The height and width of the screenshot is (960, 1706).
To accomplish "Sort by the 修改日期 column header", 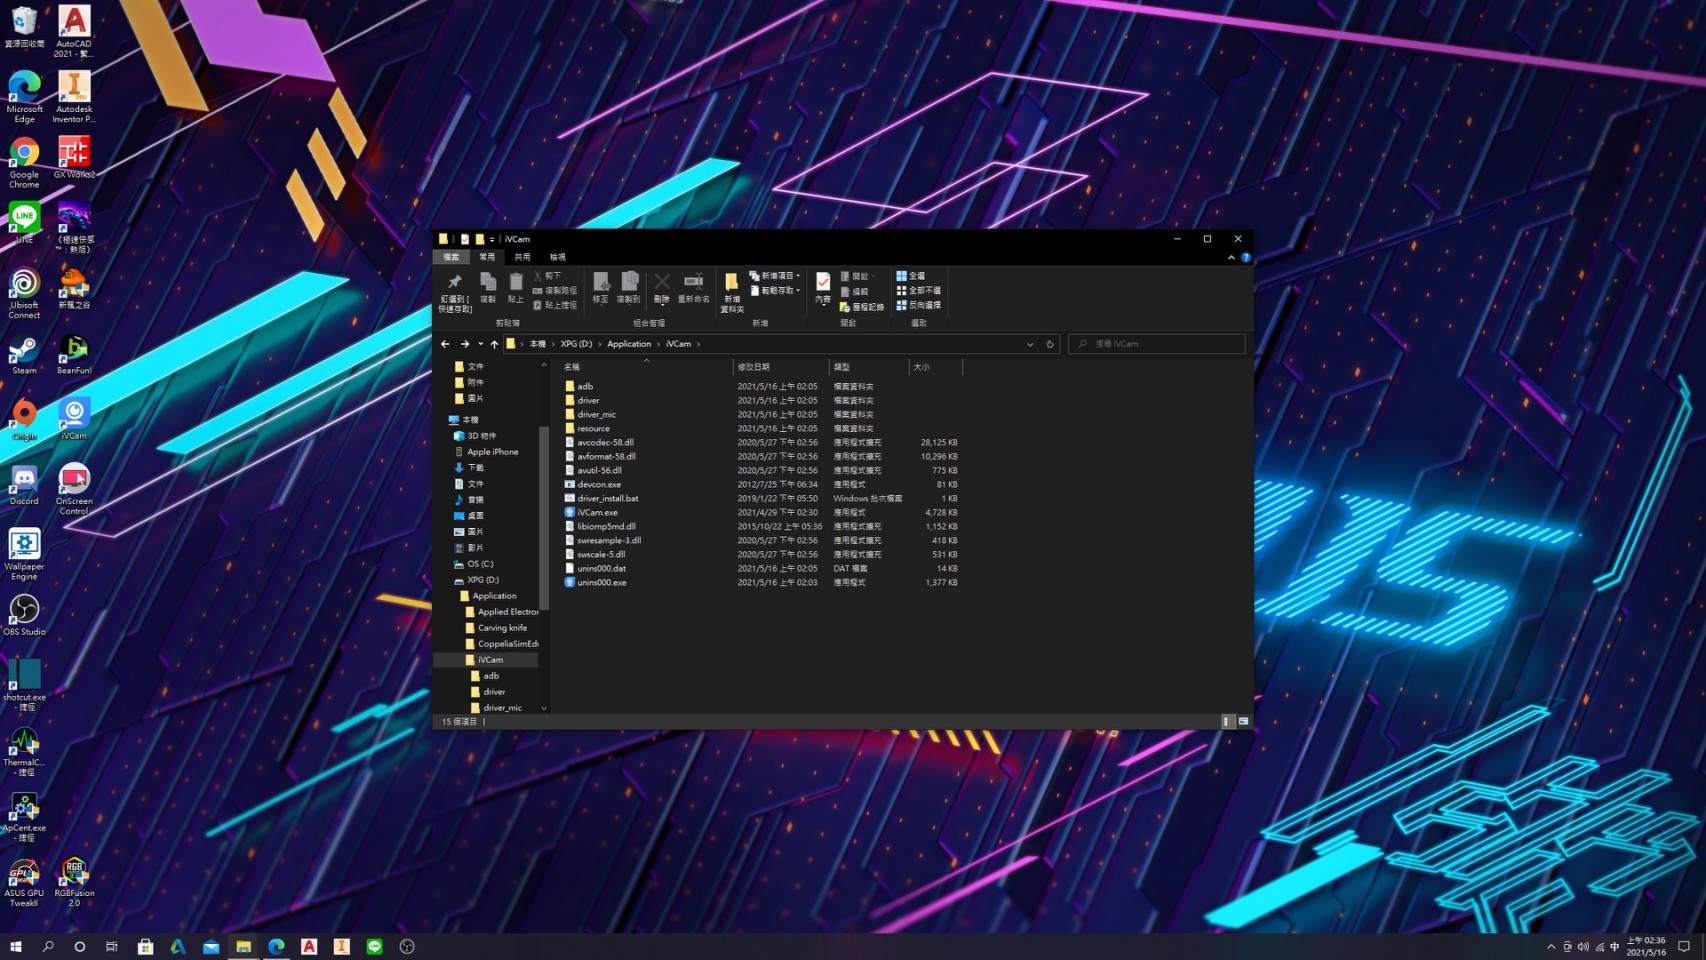I will tap(782, 367).
